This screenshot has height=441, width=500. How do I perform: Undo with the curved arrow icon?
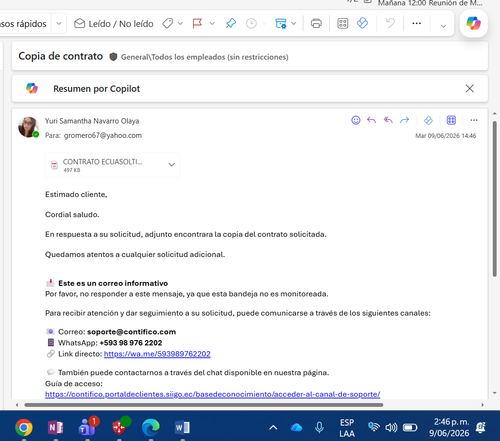pyautogui.click(x=390, y=23)
